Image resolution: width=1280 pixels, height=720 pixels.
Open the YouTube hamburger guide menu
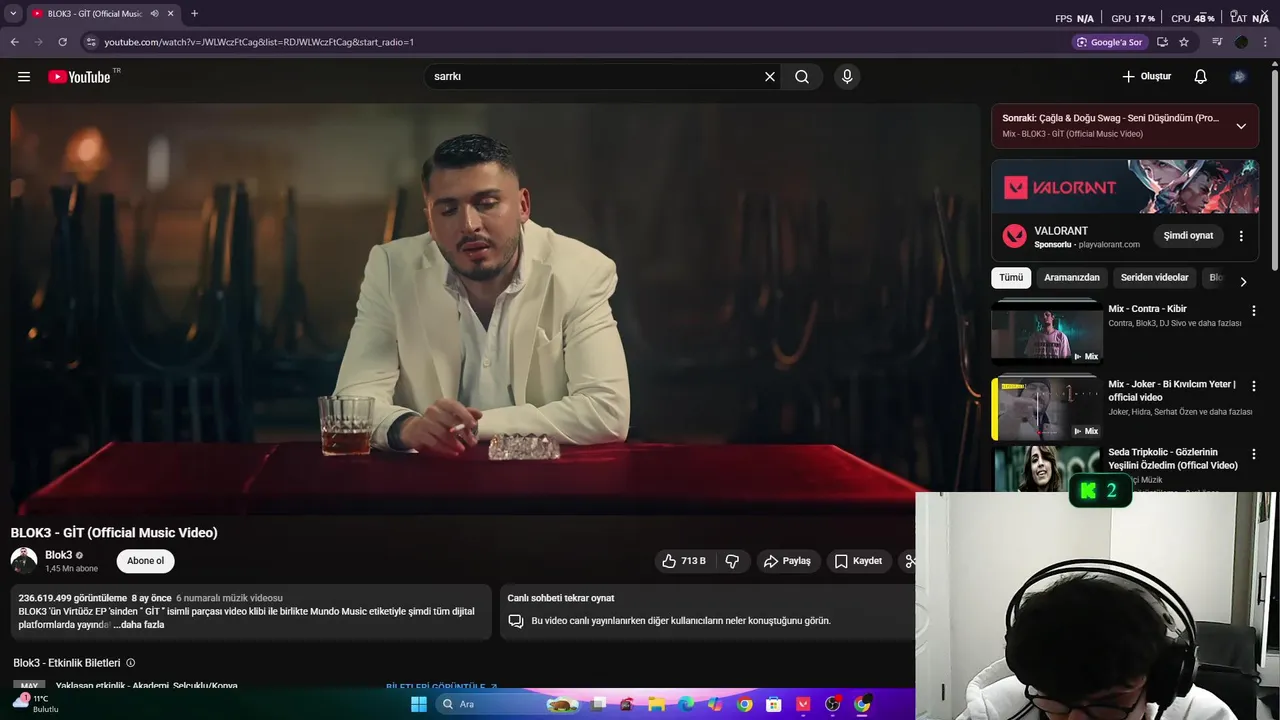(x=24, y=77)
